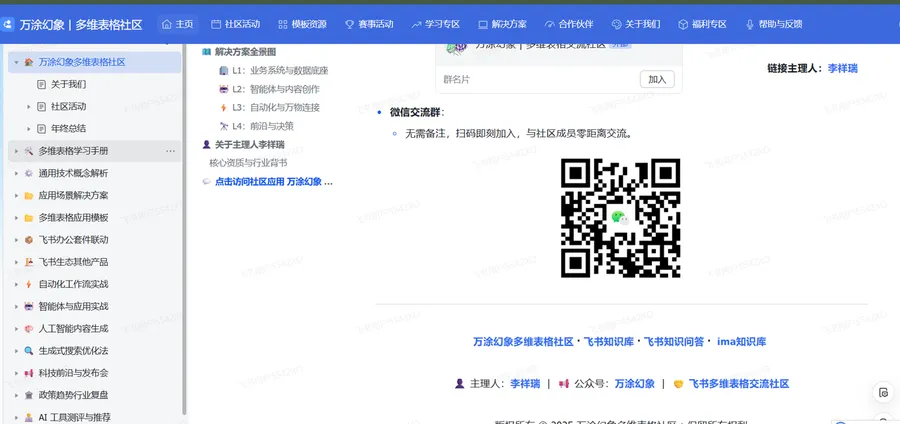The height and width of the screenshot is (424, 900).
Task: Expand the sidebar 社区活动 node arrow
Action: (29, 107)
